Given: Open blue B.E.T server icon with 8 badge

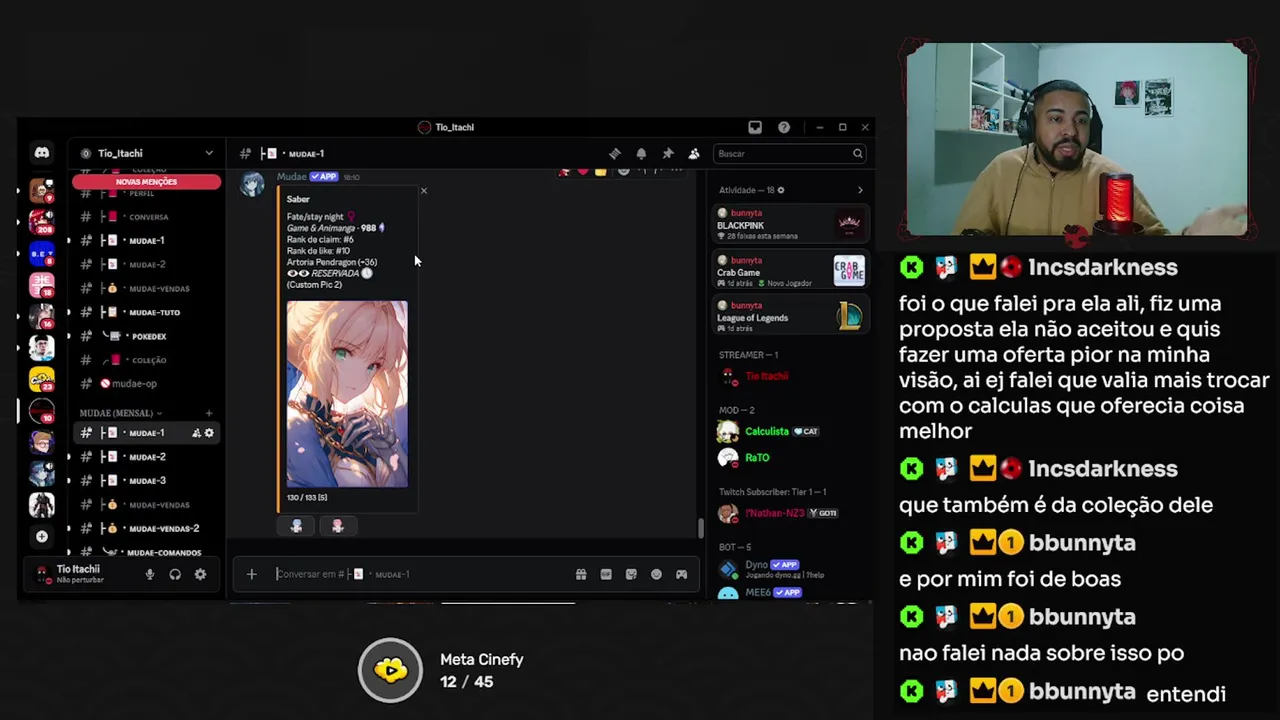Looking at the screenshot, I should click(x=41, y=252).
